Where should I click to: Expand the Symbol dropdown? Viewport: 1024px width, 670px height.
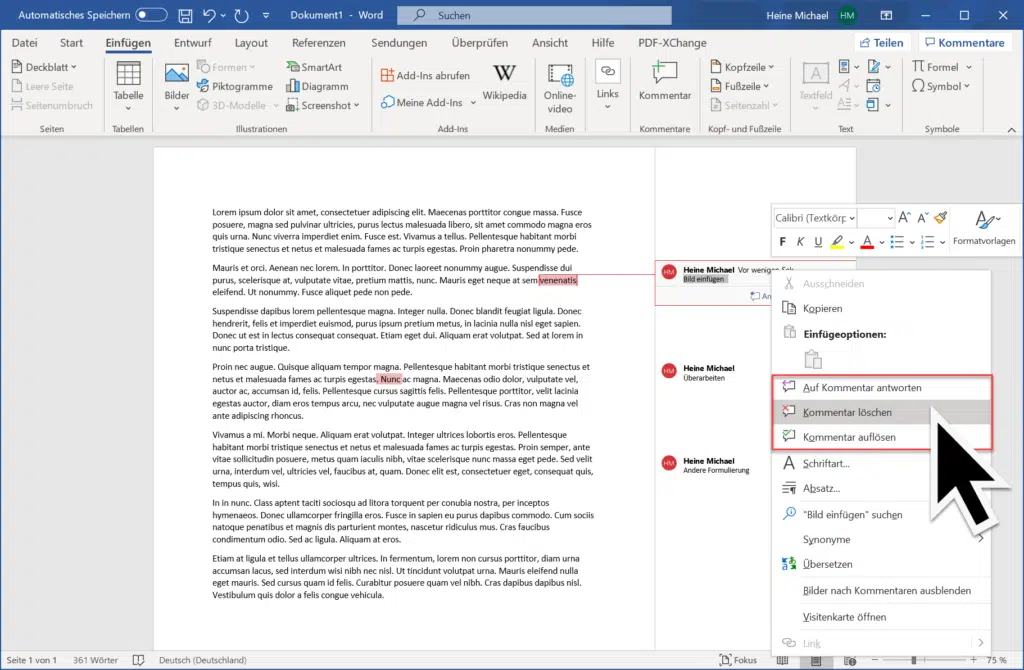(968, 86)
